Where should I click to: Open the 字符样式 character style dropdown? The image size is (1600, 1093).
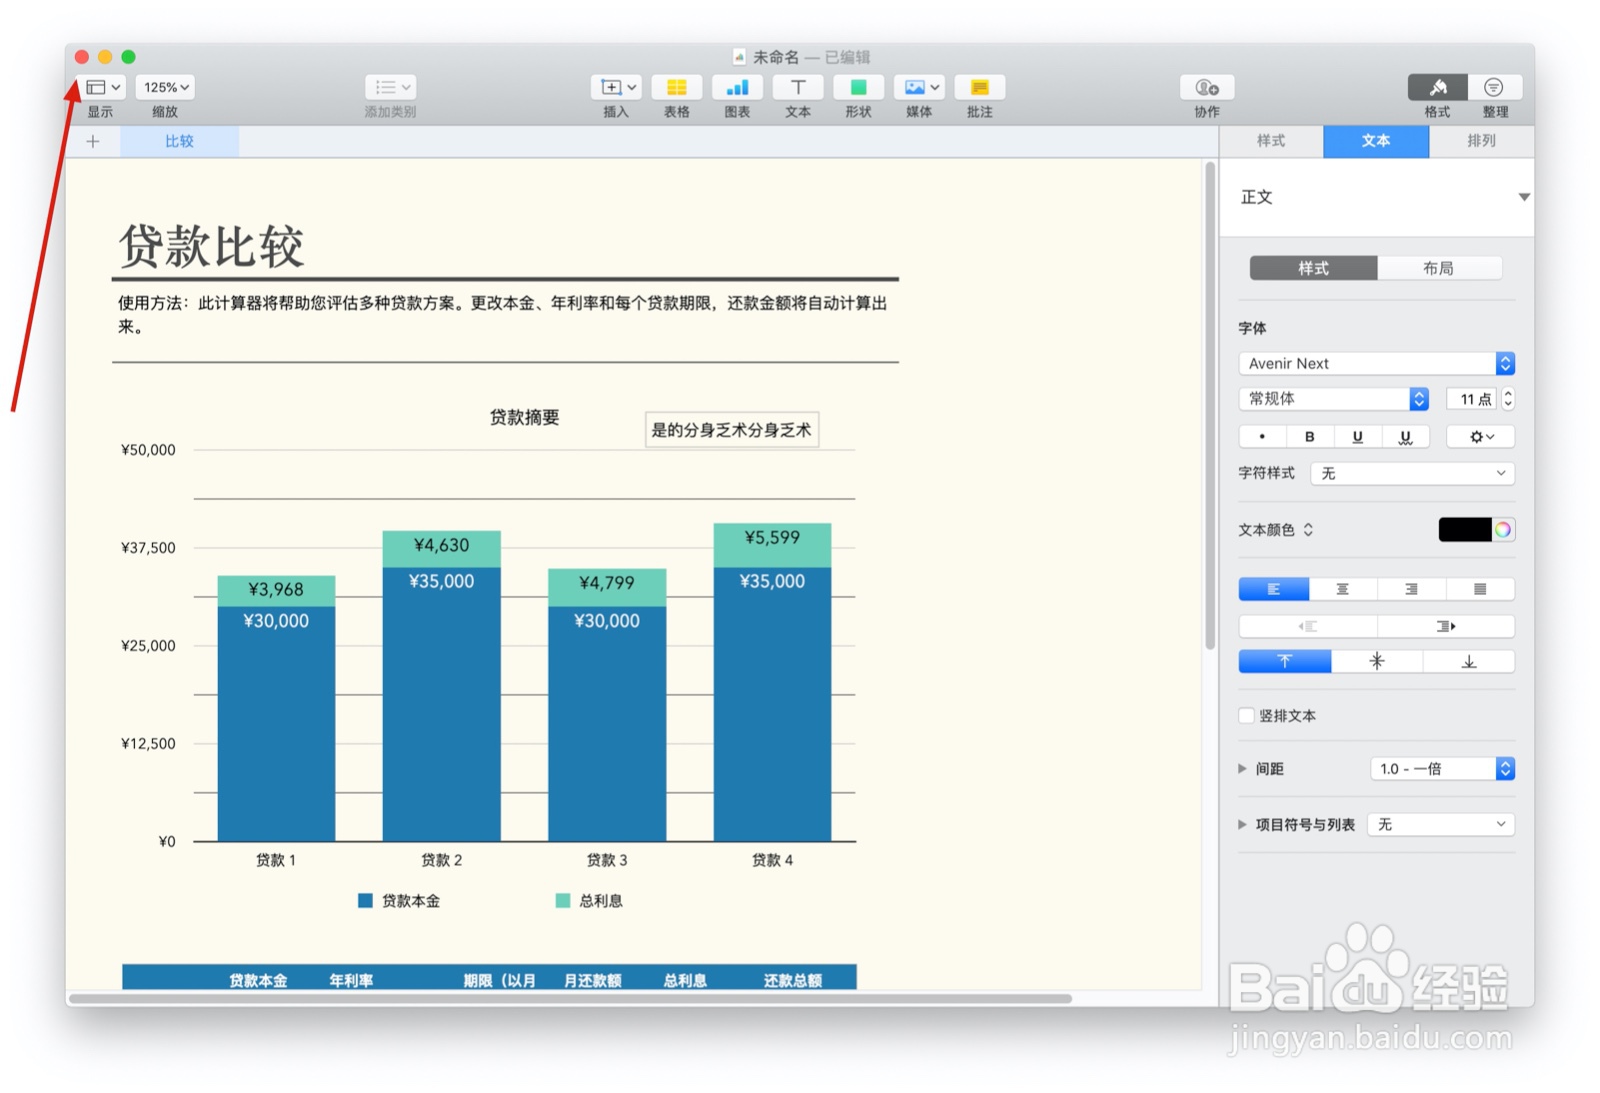click(1411, 473)
